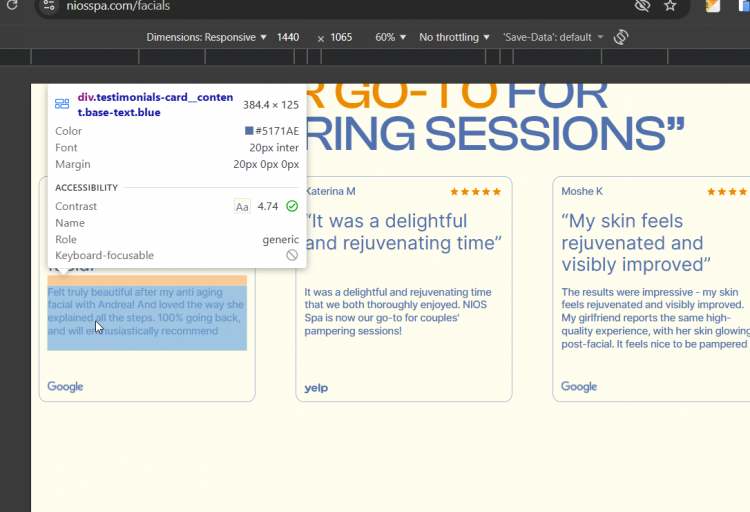Open the Dimensions: Responsive dropdown
The width and height of the screenshot is (750, 512).
tap(206, 37)
